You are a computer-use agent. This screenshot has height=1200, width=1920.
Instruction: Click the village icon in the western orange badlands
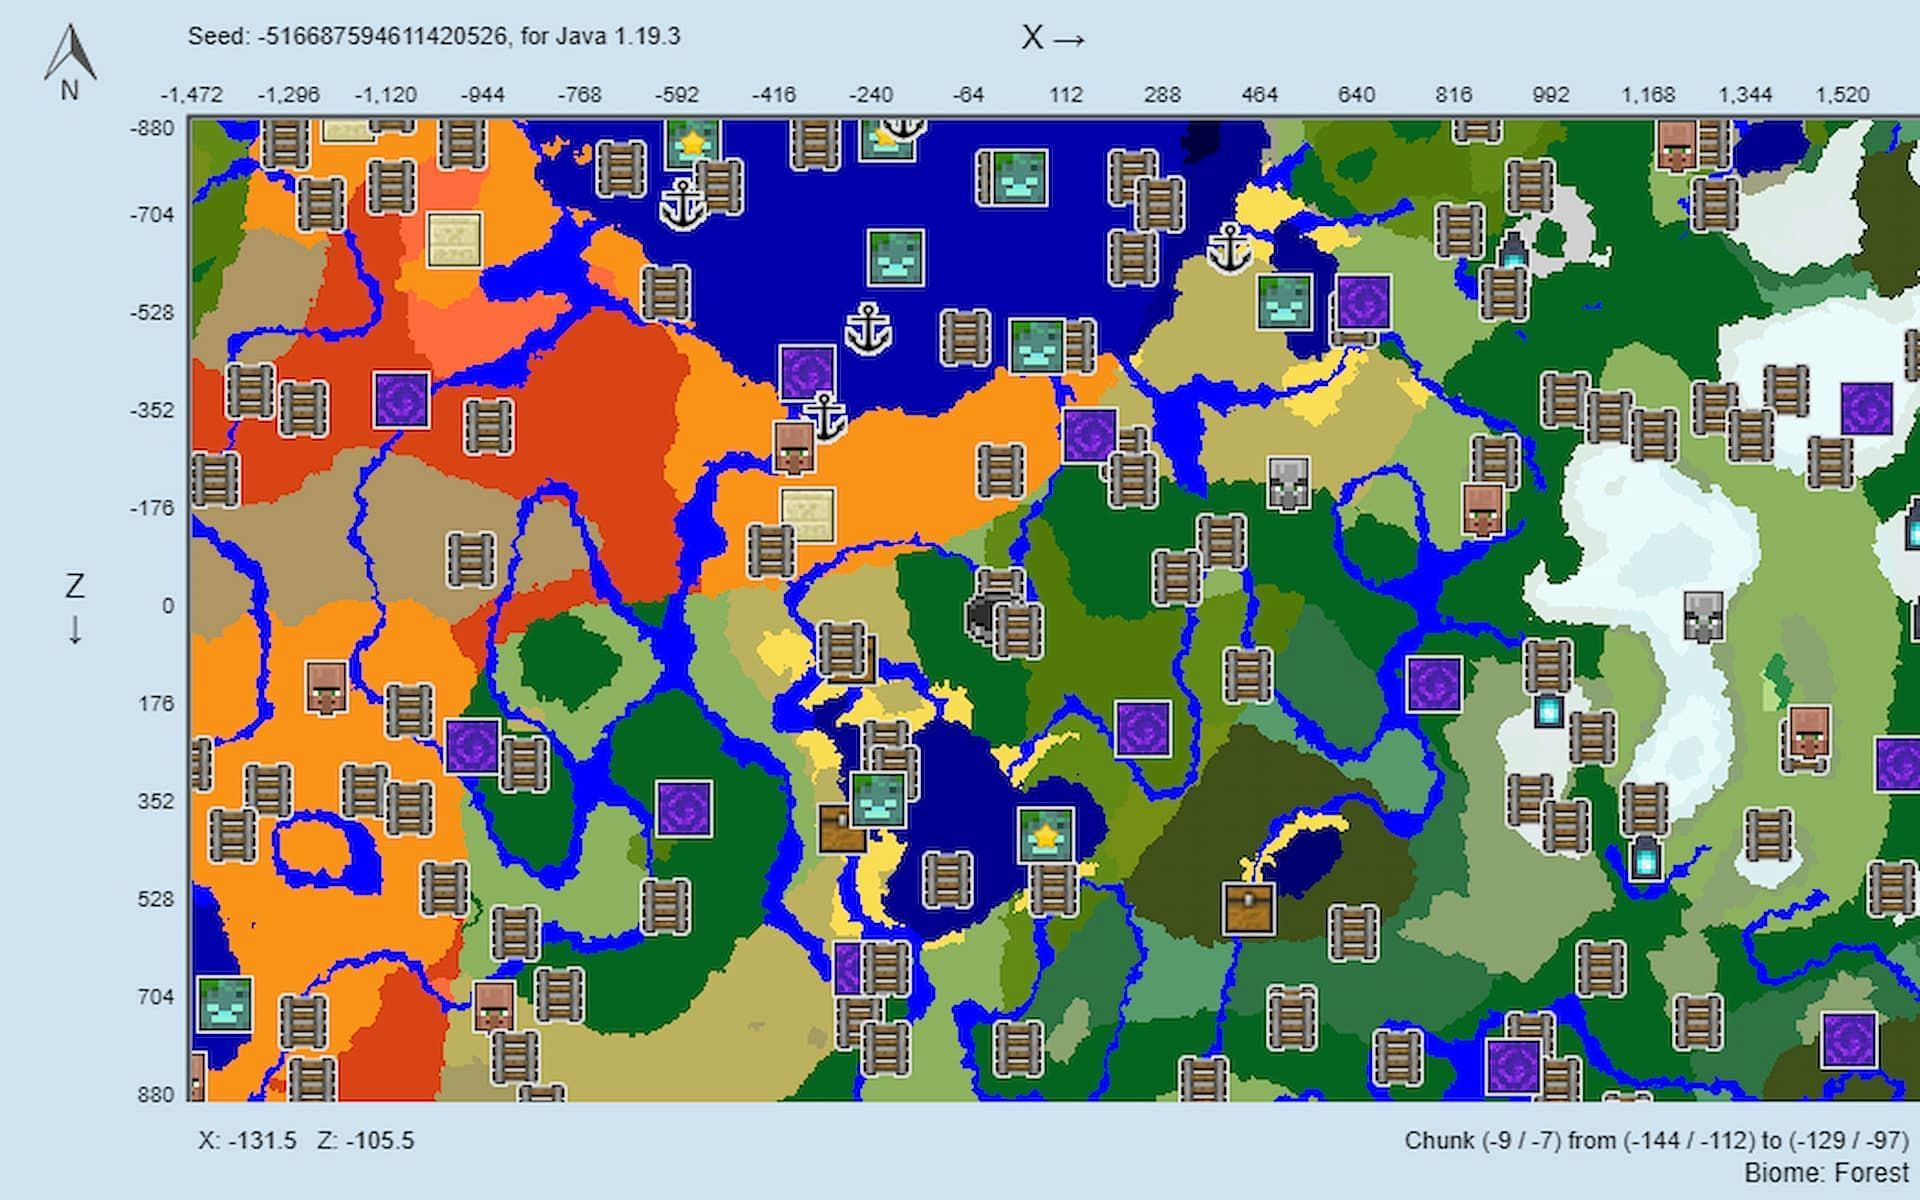pyautogui.click(x=326, y=687)
